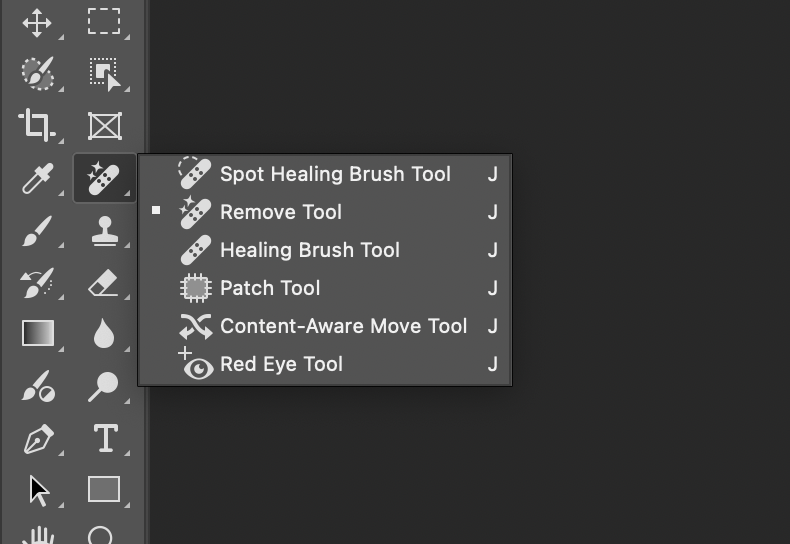Activate the History Brush tool
This screenshot has width=790, height=544.
(x=37, y=284)
